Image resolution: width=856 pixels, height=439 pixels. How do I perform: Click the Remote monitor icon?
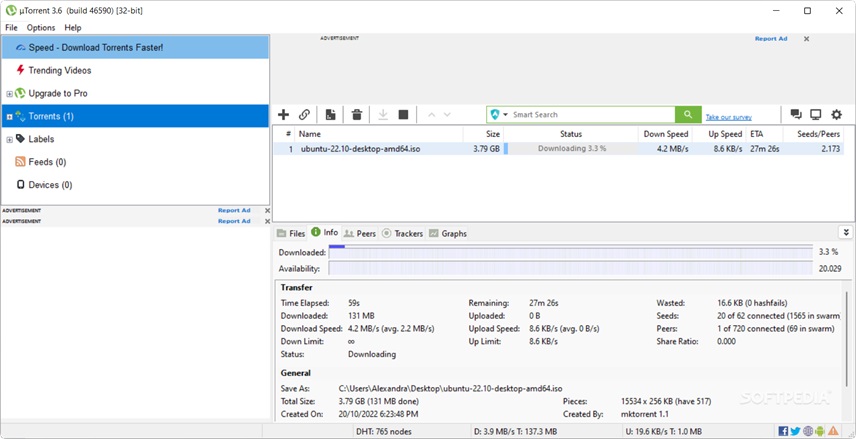coord(816,115)
